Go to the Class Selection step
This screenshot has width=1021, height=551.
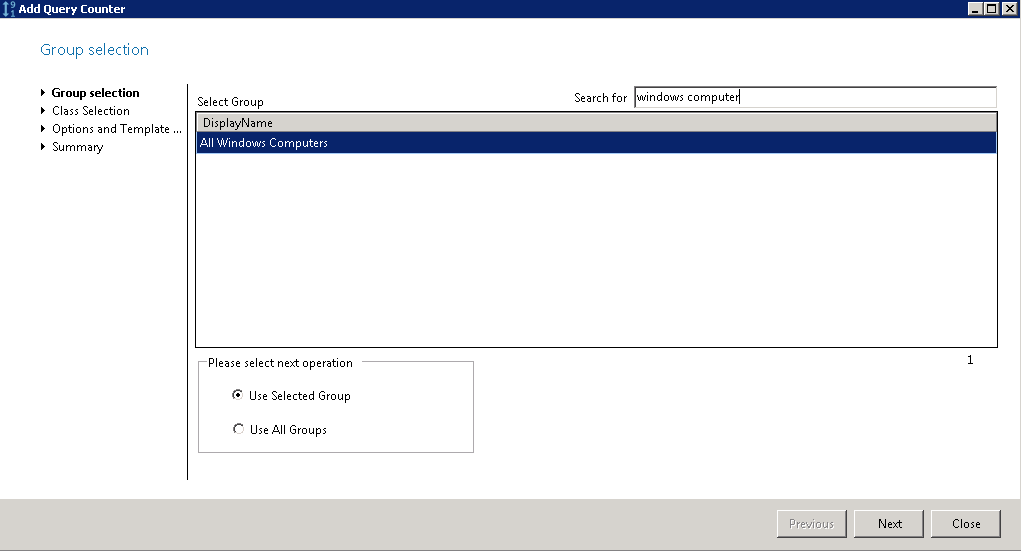tap(90, 111)
